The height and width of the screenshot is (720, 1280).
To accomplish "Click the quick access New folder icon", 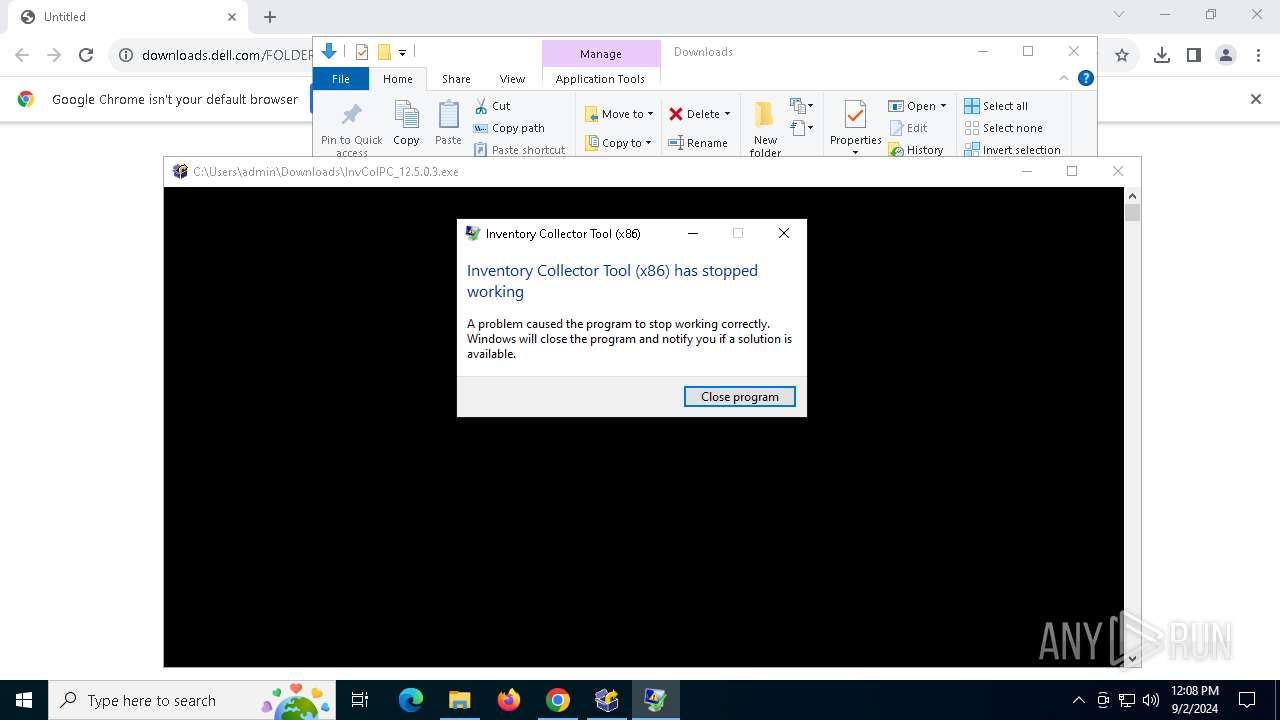I will pos(384,52).
